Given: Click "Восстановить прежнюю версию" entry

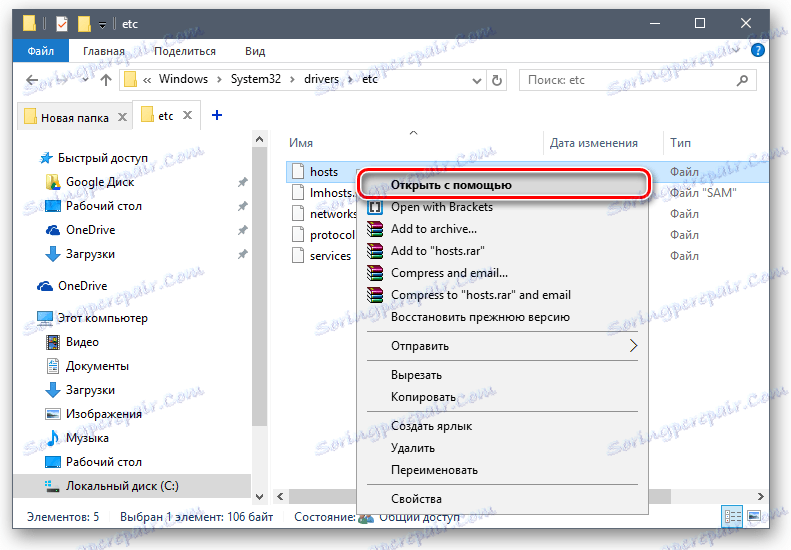Looking at the screenshot, I should (502, 317).
